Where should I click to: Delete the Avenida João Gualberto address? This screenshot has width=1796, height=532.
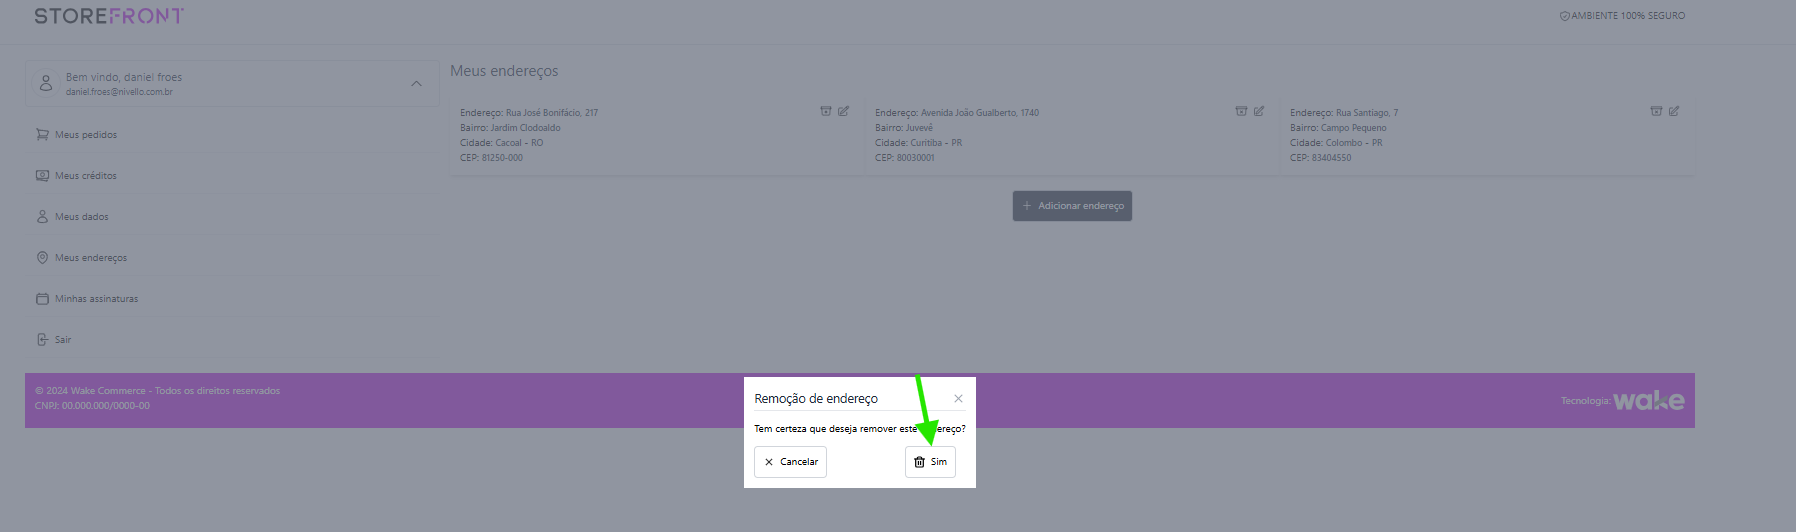[x=1241, y=111]
